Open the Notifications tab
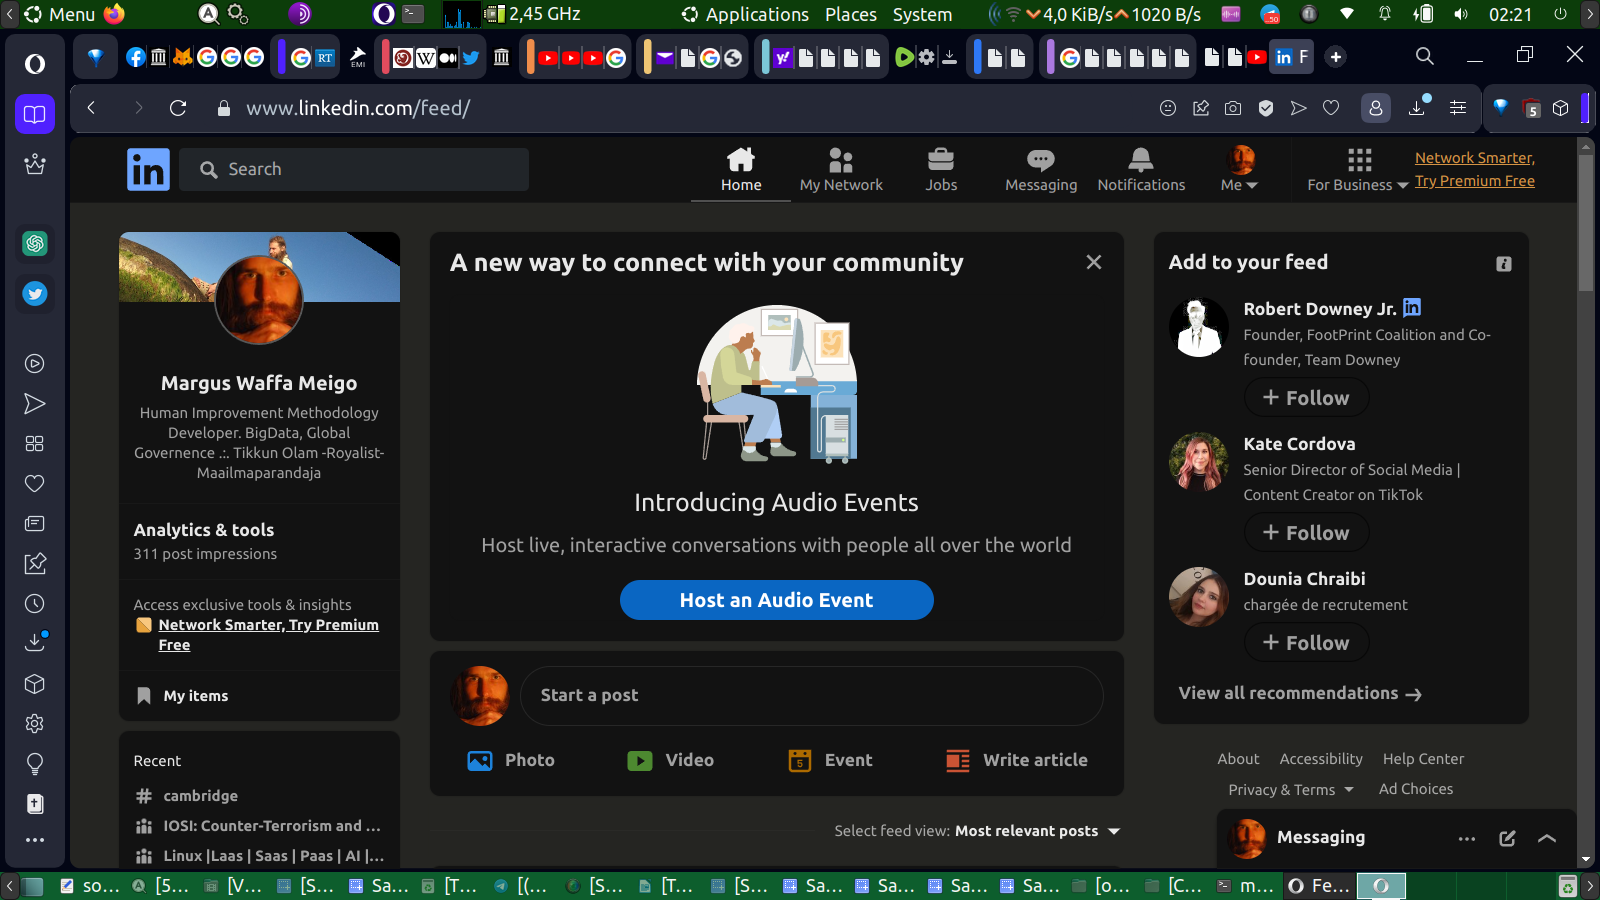This screenshot has width=1600, height=900. click(1141, 170)
